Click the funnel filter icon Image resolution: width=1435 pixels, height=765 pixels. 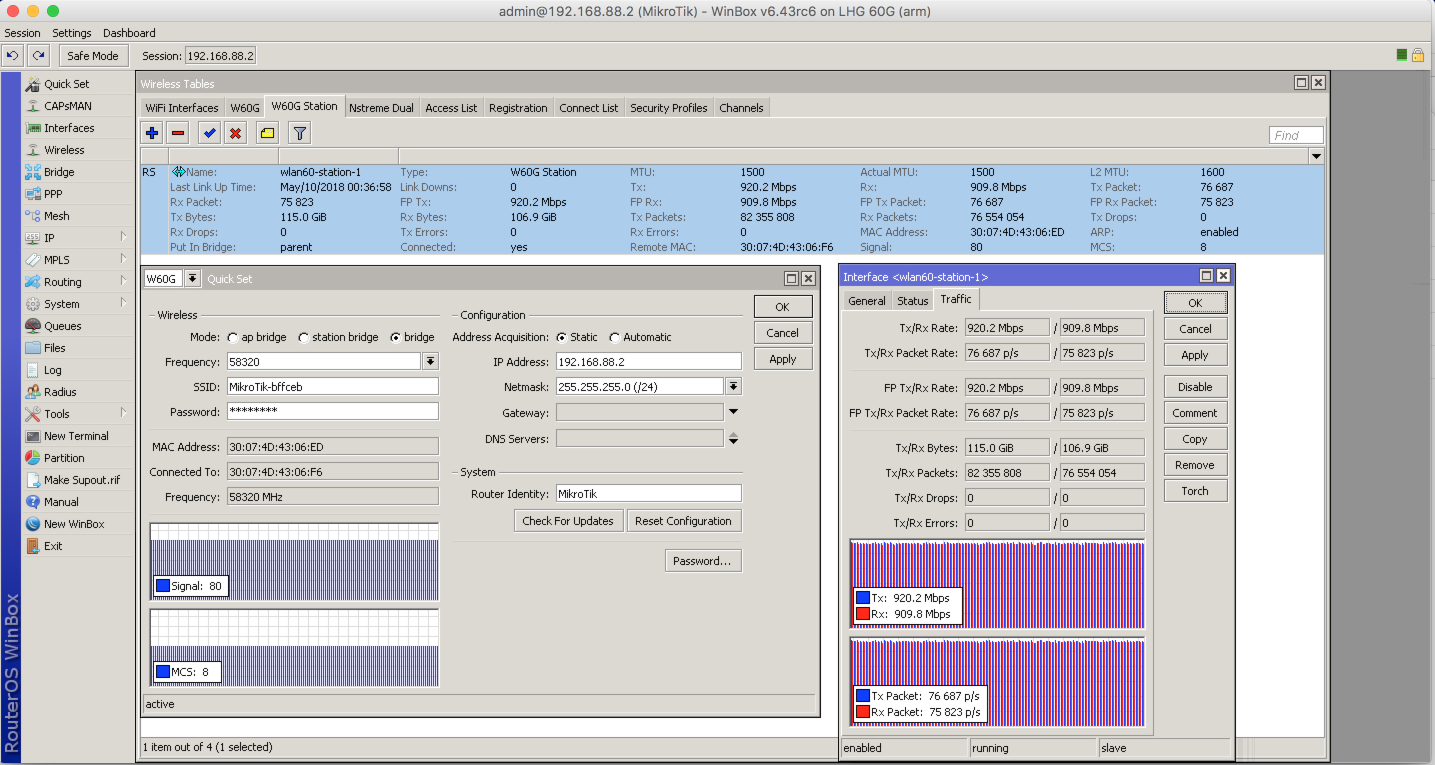299,133
